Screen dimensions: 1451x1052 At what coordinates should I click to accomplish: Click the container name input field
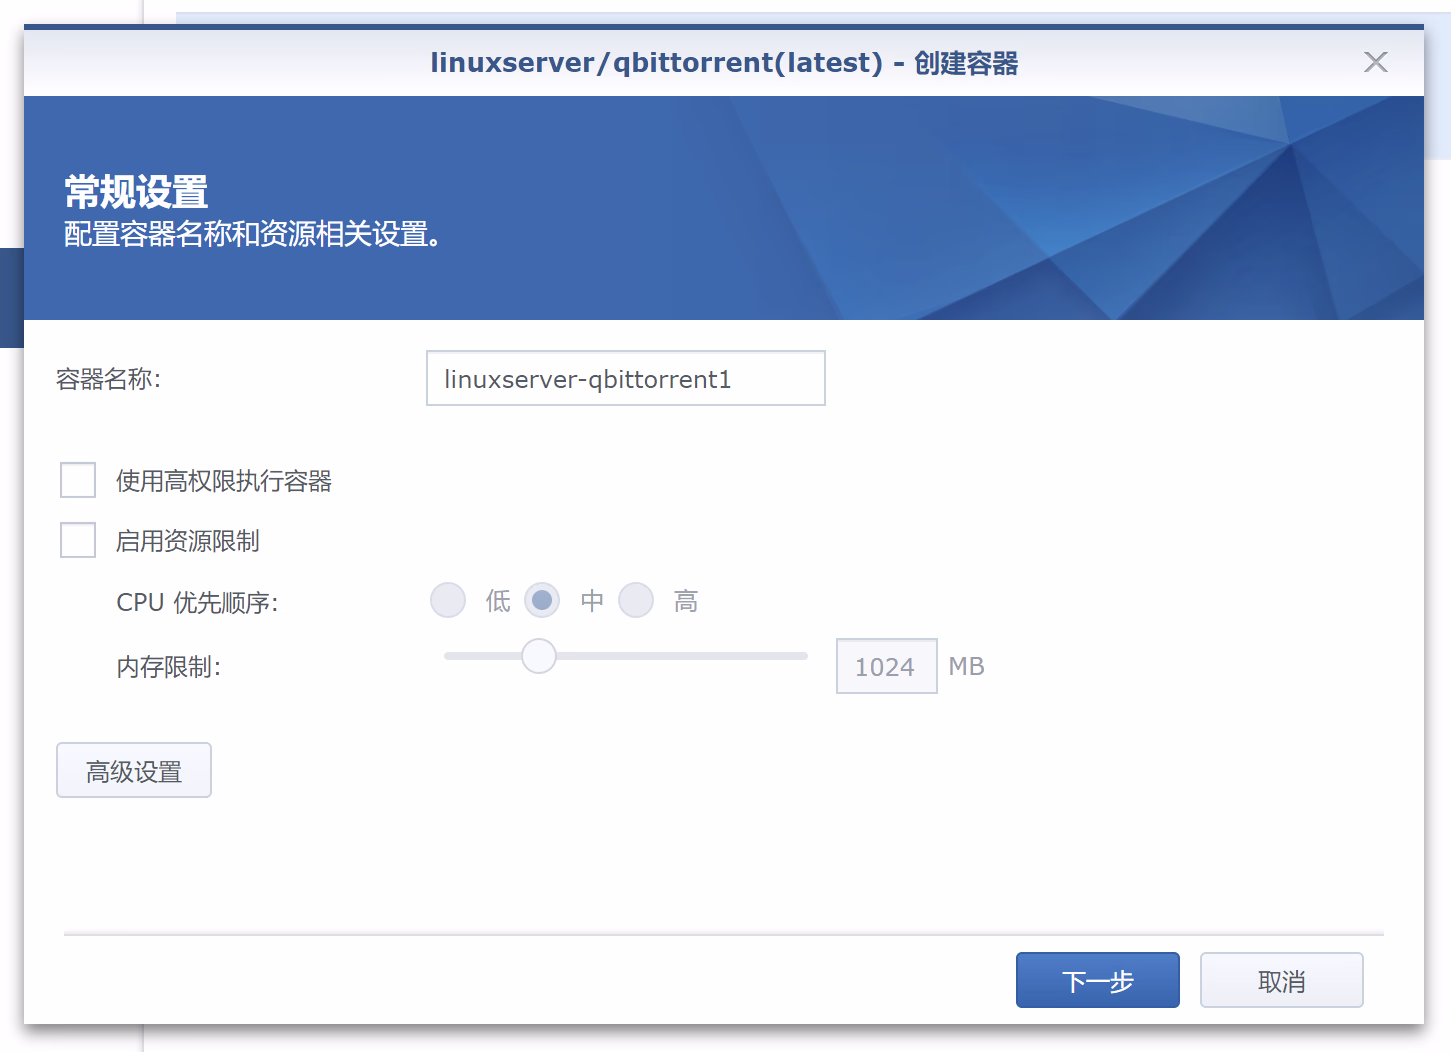[625, 379]
